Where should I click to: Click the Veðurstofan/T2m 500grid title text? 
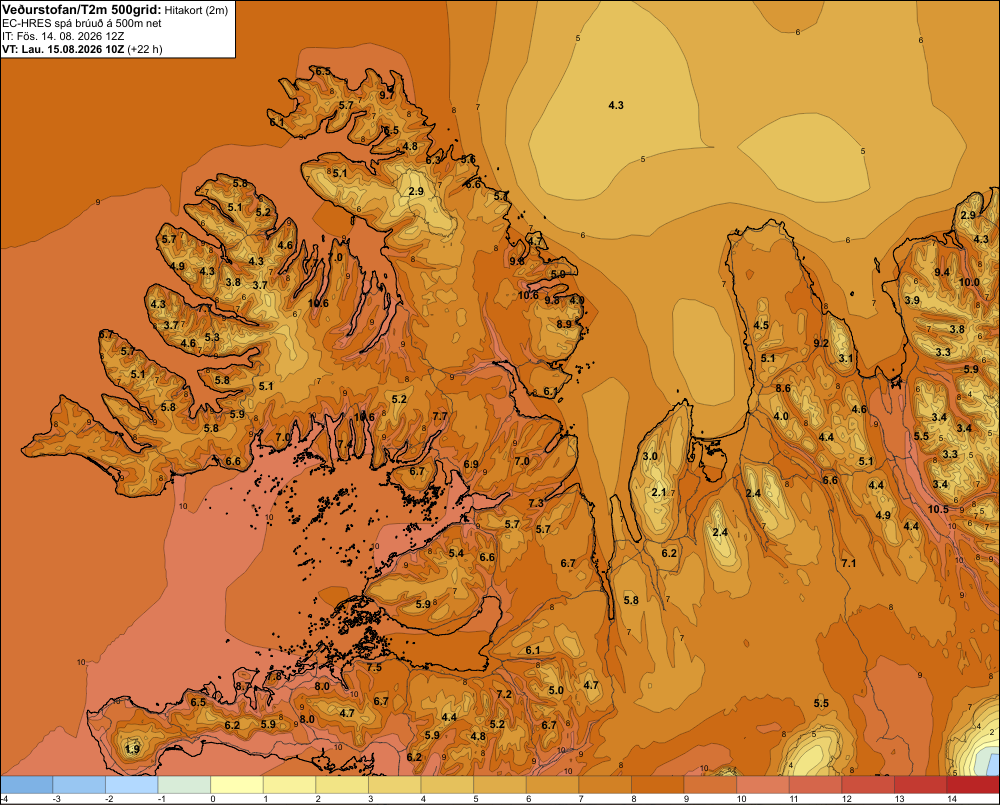82,10
